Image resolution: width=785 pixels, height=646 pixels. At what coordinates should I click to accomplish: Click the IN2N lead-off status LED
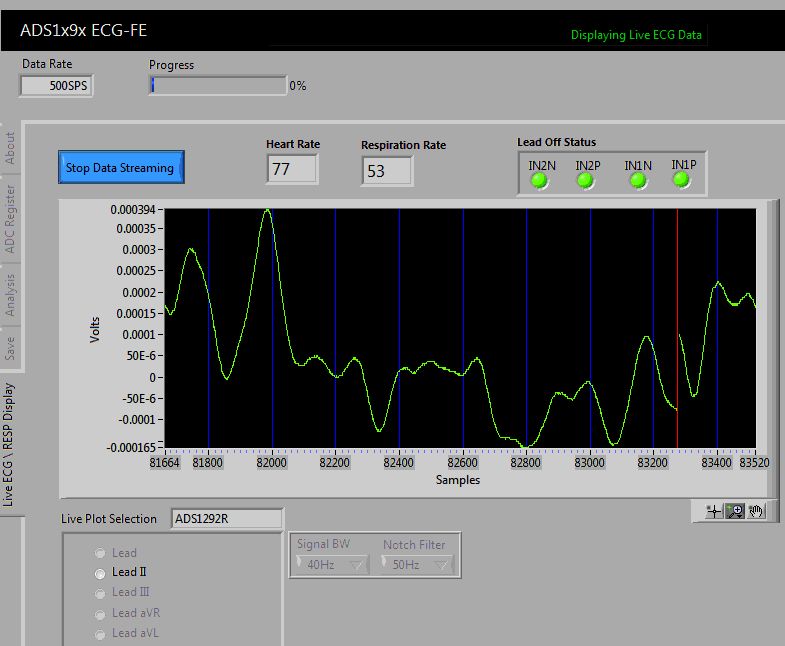539,180
